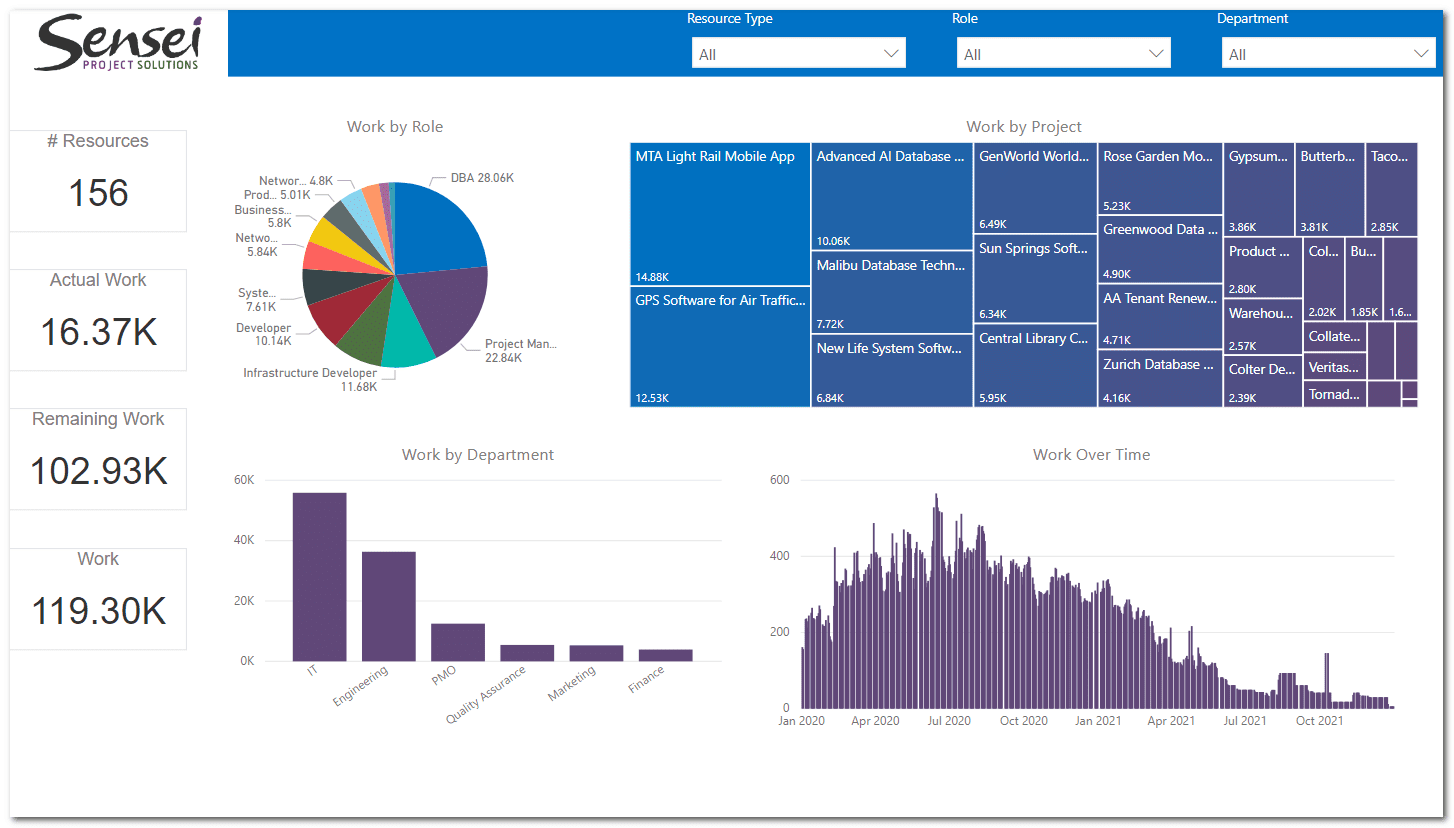Select the Engineering department bar
The image size is (1454, 828).
coord(389,606)
